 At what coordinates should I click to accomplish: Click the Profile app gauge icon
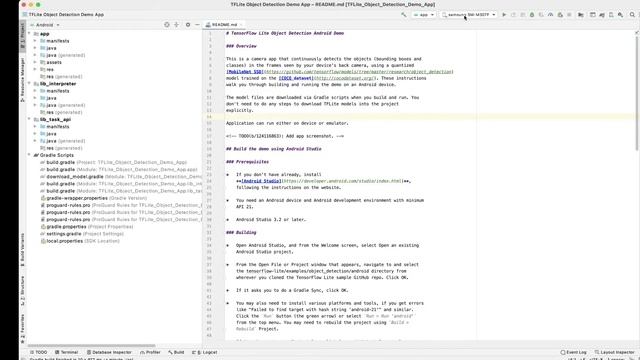550,15
